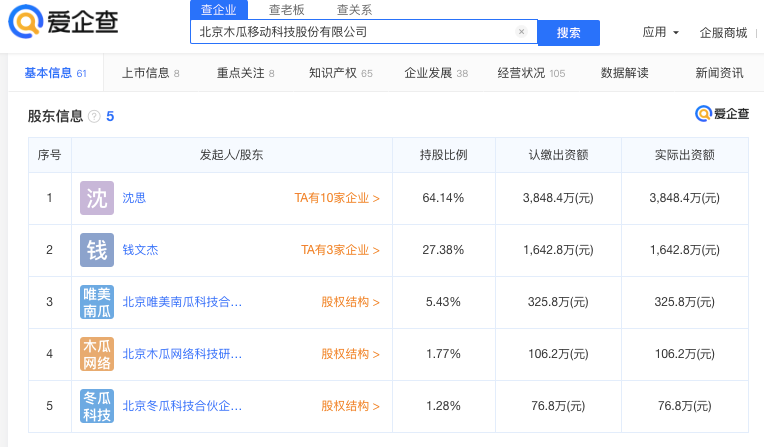Image resolution: width=764 pixels, height=447 pixels.
Task: Open 股权结构 for 北京木瓜网络科技
Action: 350,354
